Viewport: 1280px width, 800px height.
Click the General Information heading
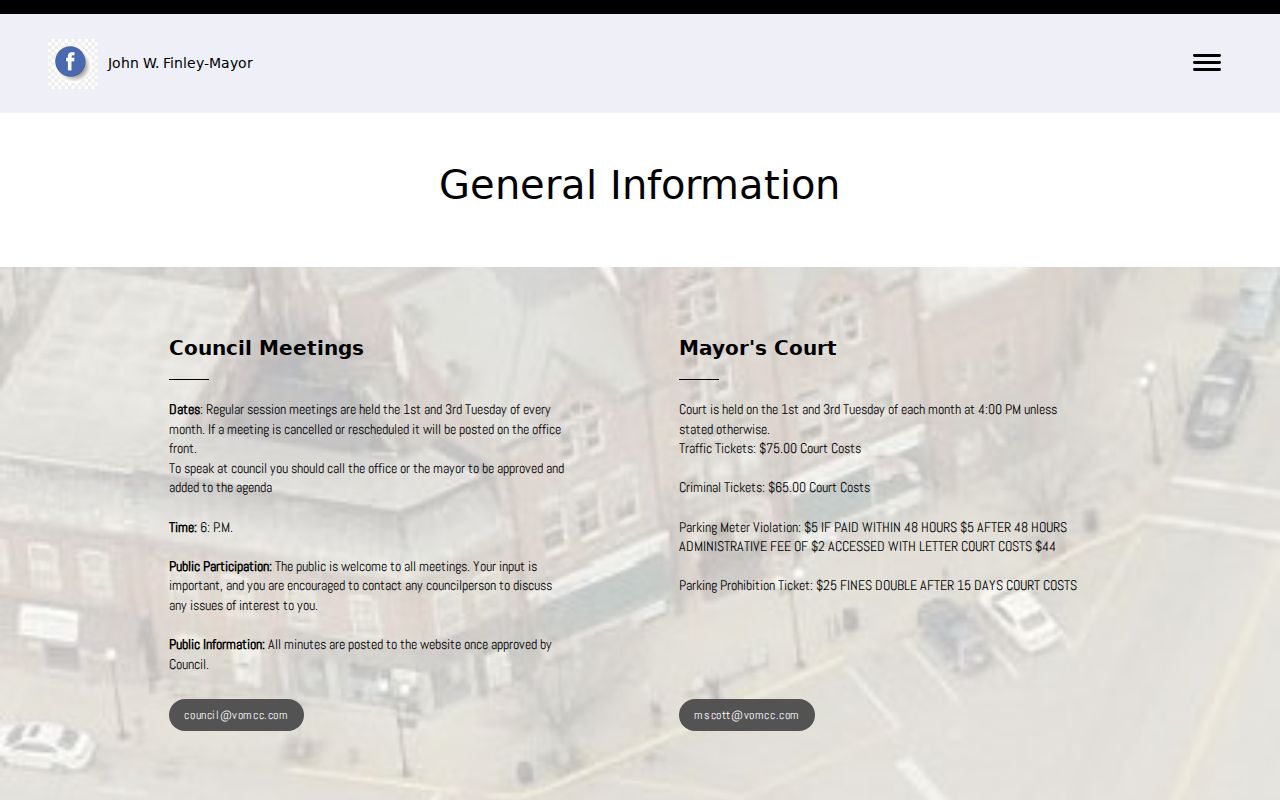tap(639, 185)
